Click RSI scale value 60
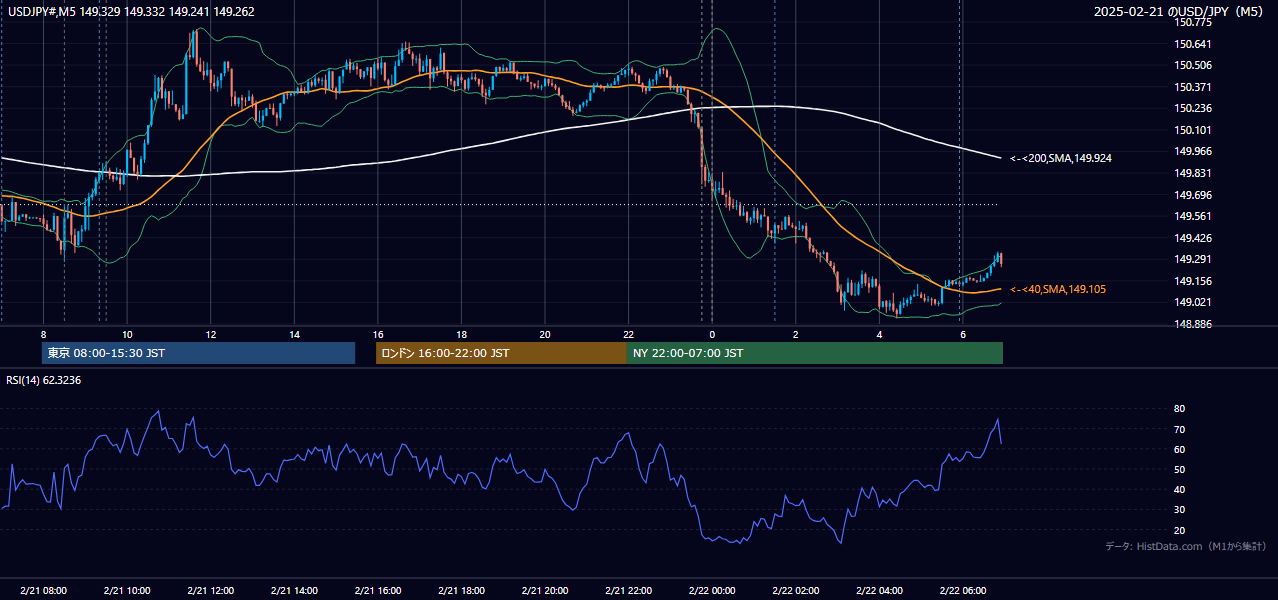Viewport: 1278px width, 600px height. point(1179,449)
